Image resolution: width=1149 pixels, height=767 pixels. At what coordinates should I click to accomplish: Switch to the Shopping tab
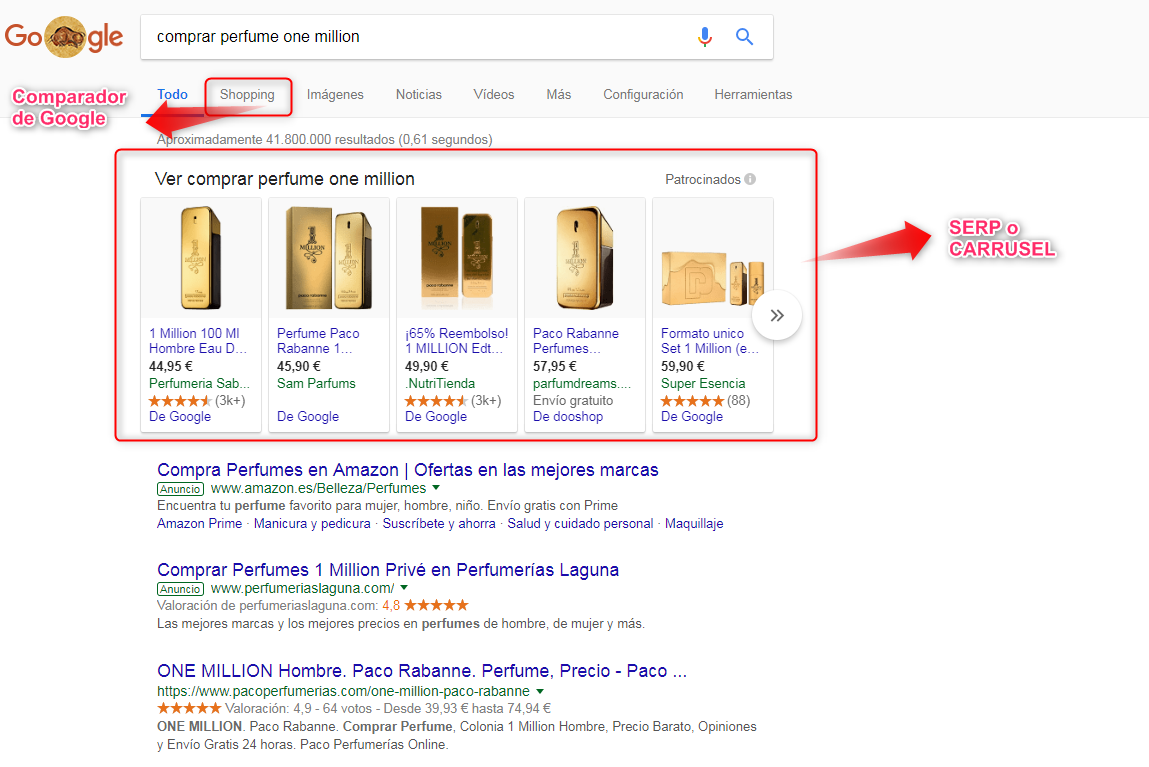[247, 95]
